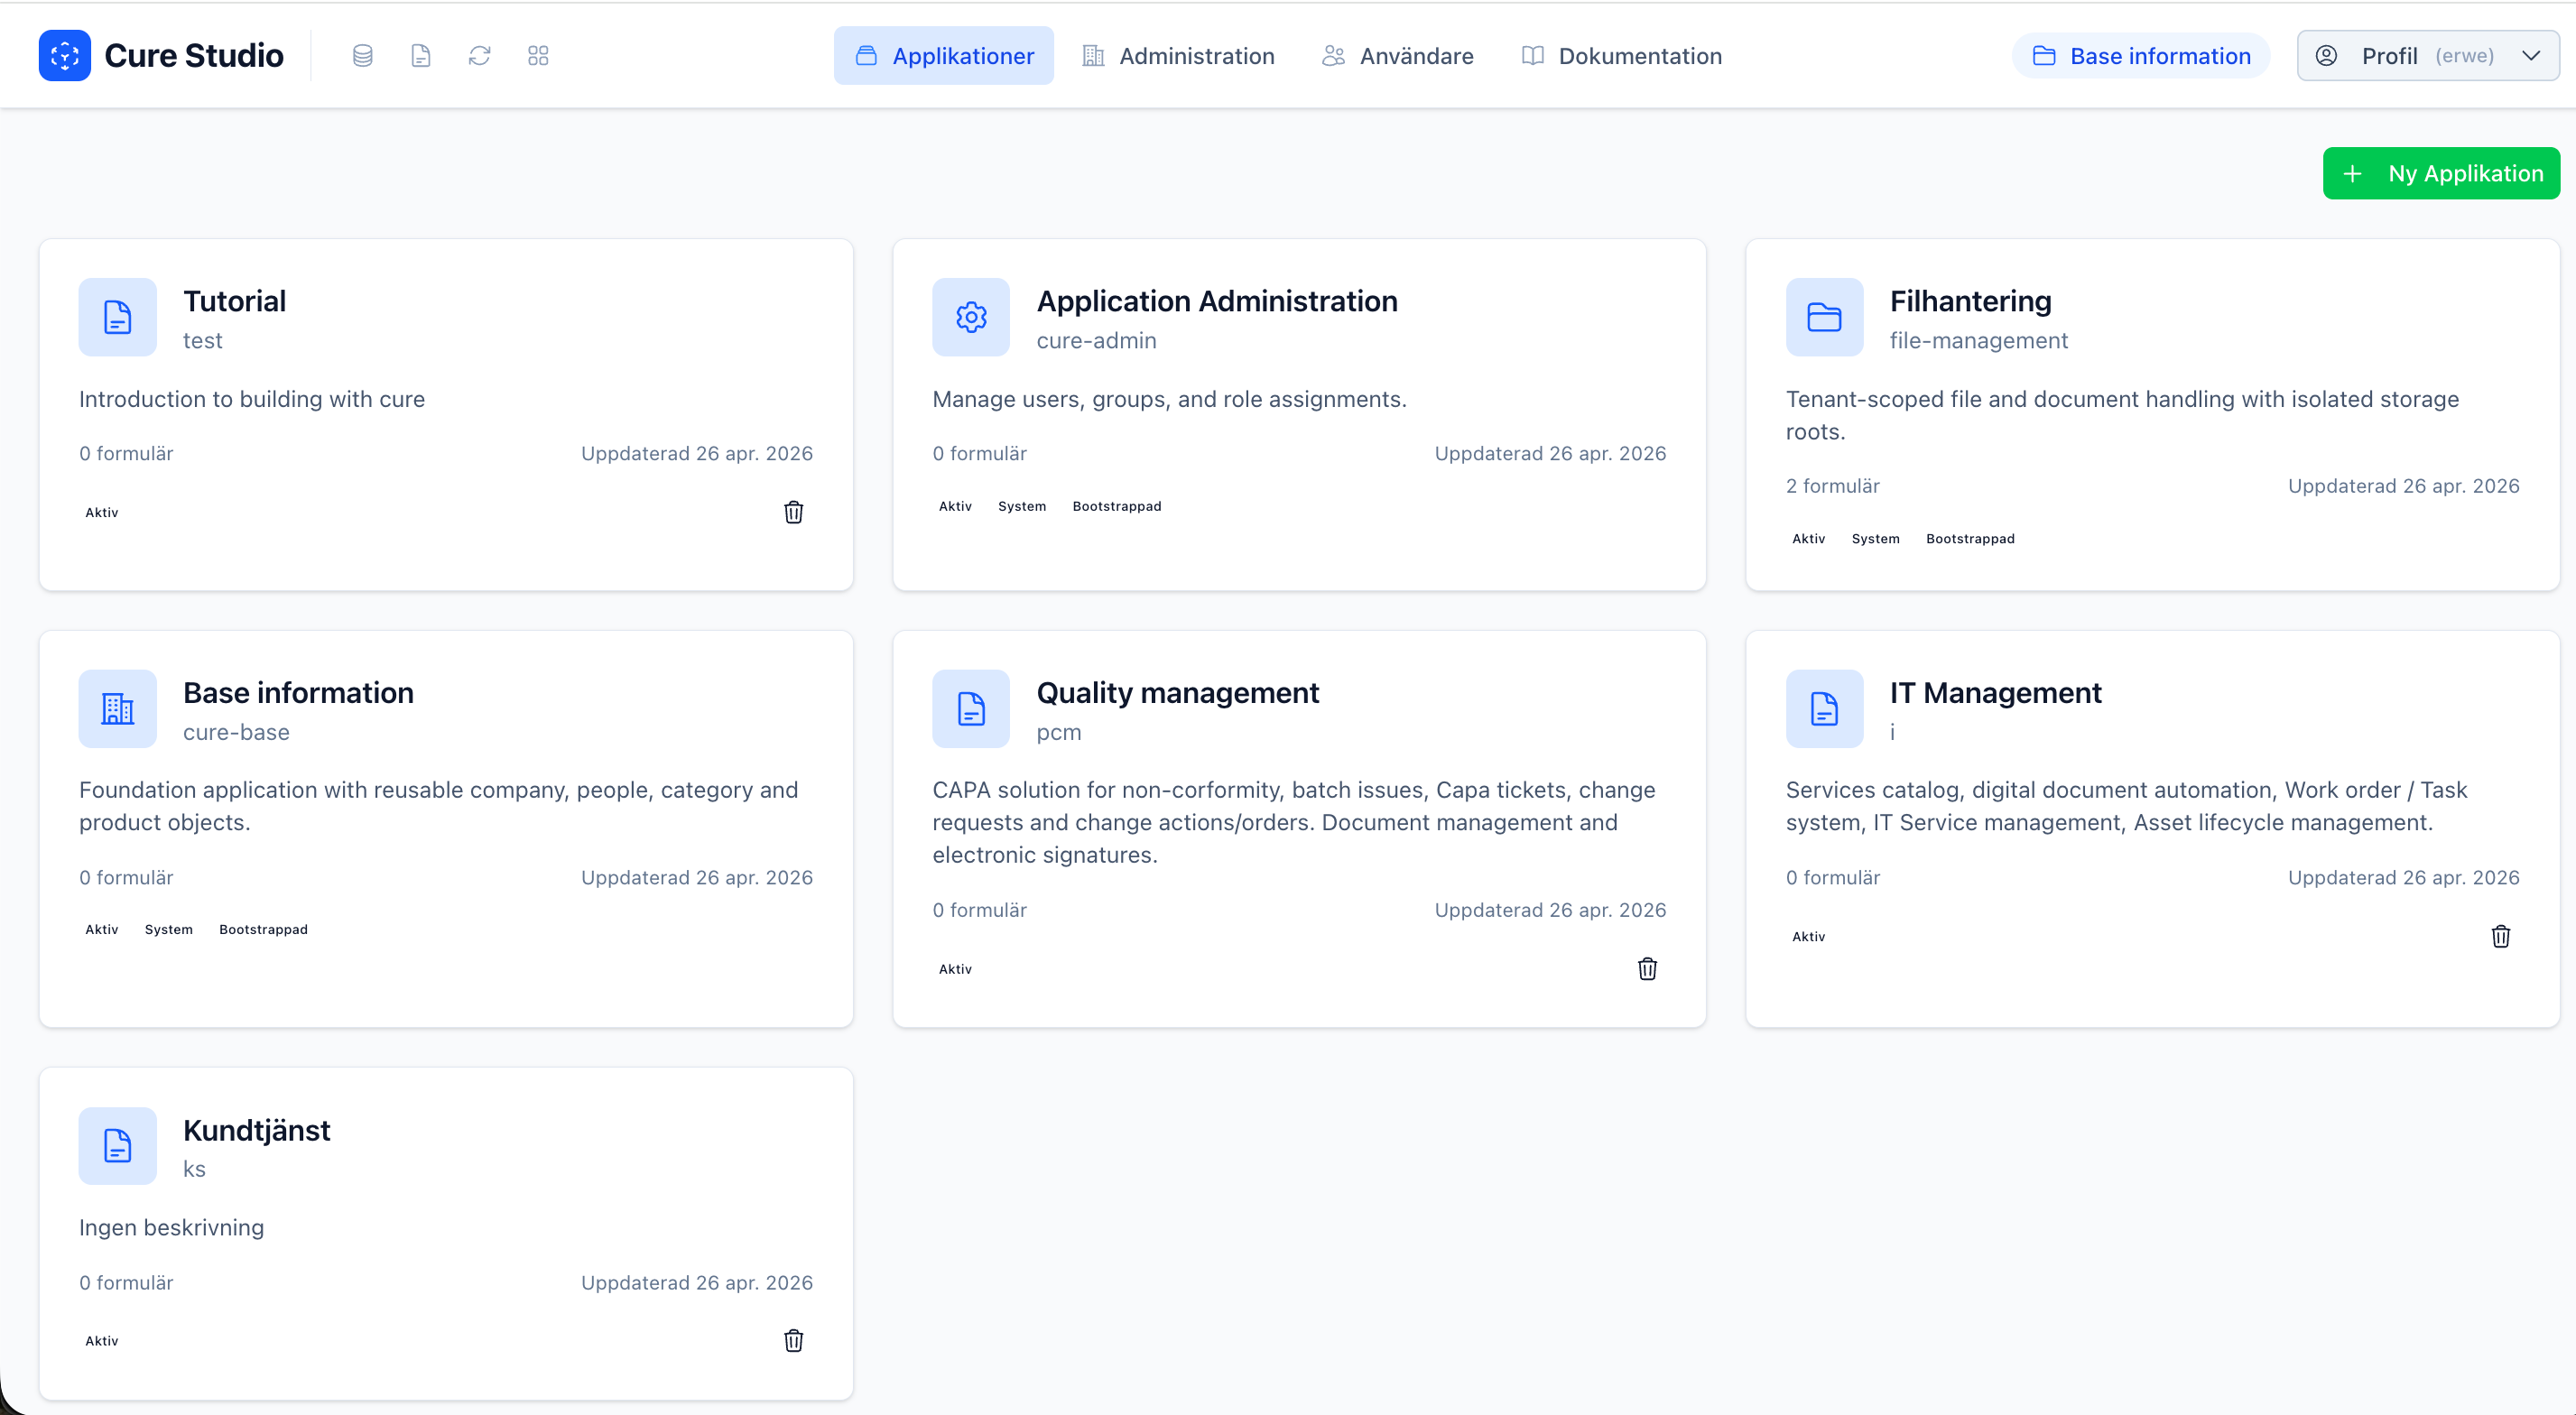Click the 'cure-admin' slug text
The height and width of the screenshot is (1415, 2576).
1096,340
